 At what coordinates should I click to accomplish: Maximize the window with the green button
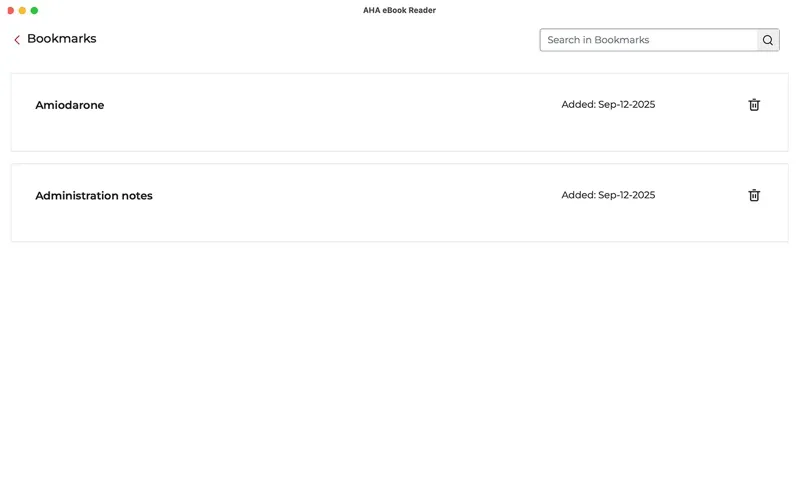coord(34,10)
